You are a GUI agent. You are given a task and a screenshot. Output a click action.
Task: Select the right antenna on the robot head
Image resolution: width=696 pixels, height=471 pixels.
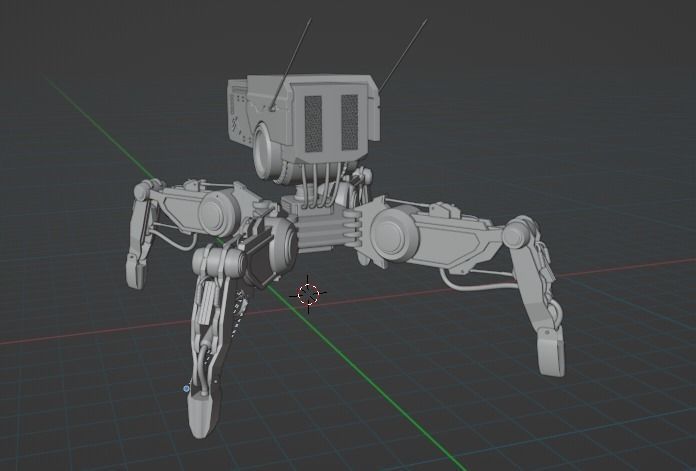pyautogui.click(x=403, y=56)
